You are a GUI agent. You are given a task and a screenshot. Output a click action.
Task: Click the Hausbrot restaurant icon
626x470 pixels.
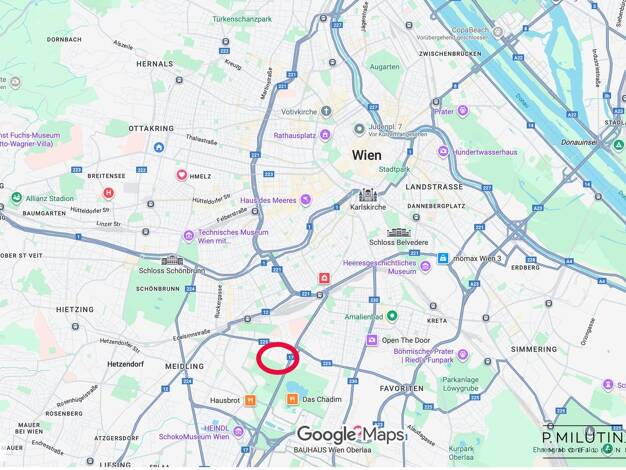[250, 400]
